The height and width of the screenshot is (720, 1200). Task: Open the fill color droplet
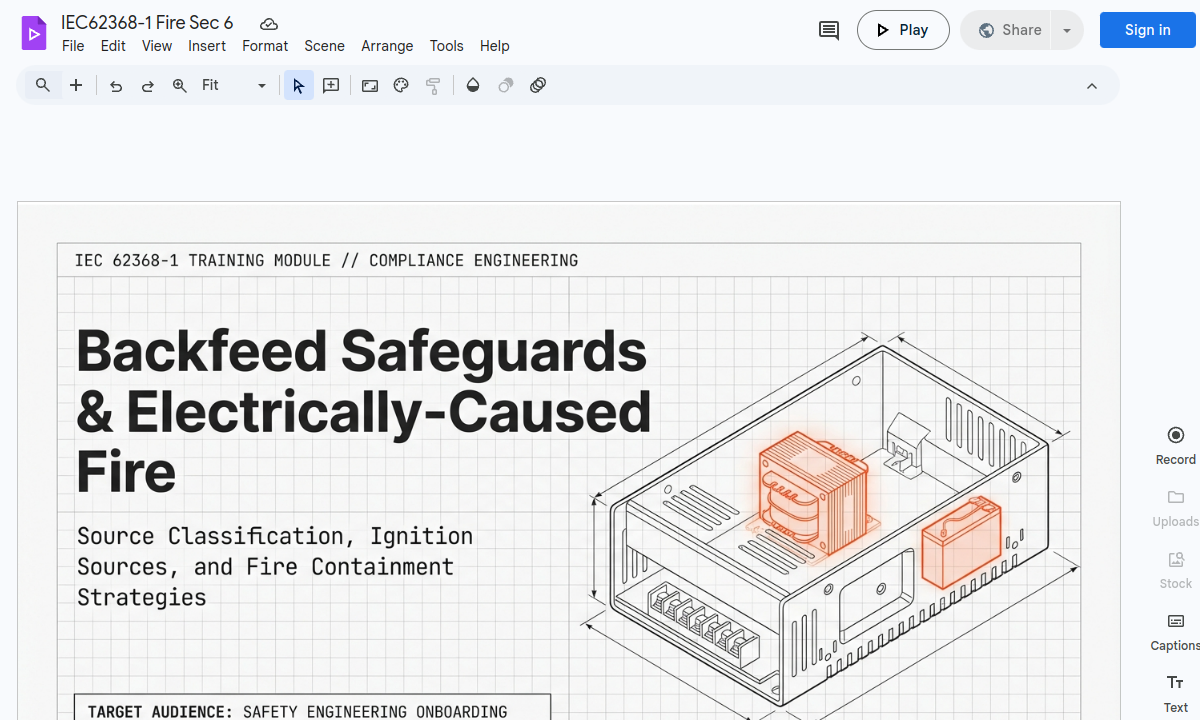(x=473, y=86)
